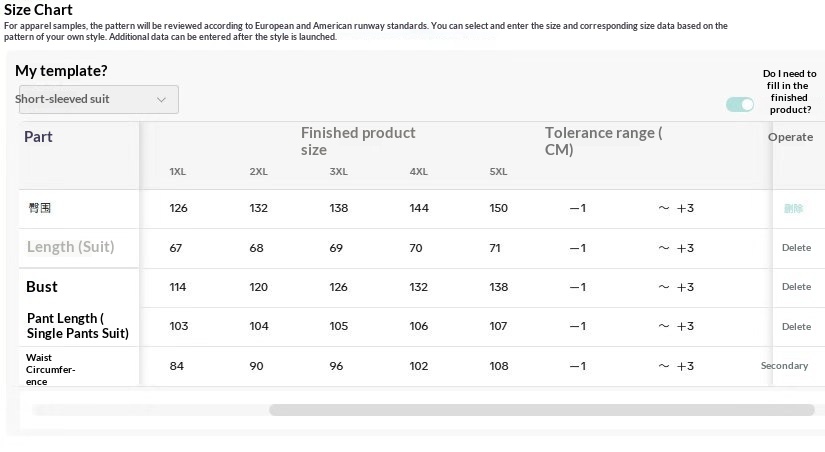Select the 3XL Length (Suit) value 69
This screenshot has height=452, width=825.
336,248
